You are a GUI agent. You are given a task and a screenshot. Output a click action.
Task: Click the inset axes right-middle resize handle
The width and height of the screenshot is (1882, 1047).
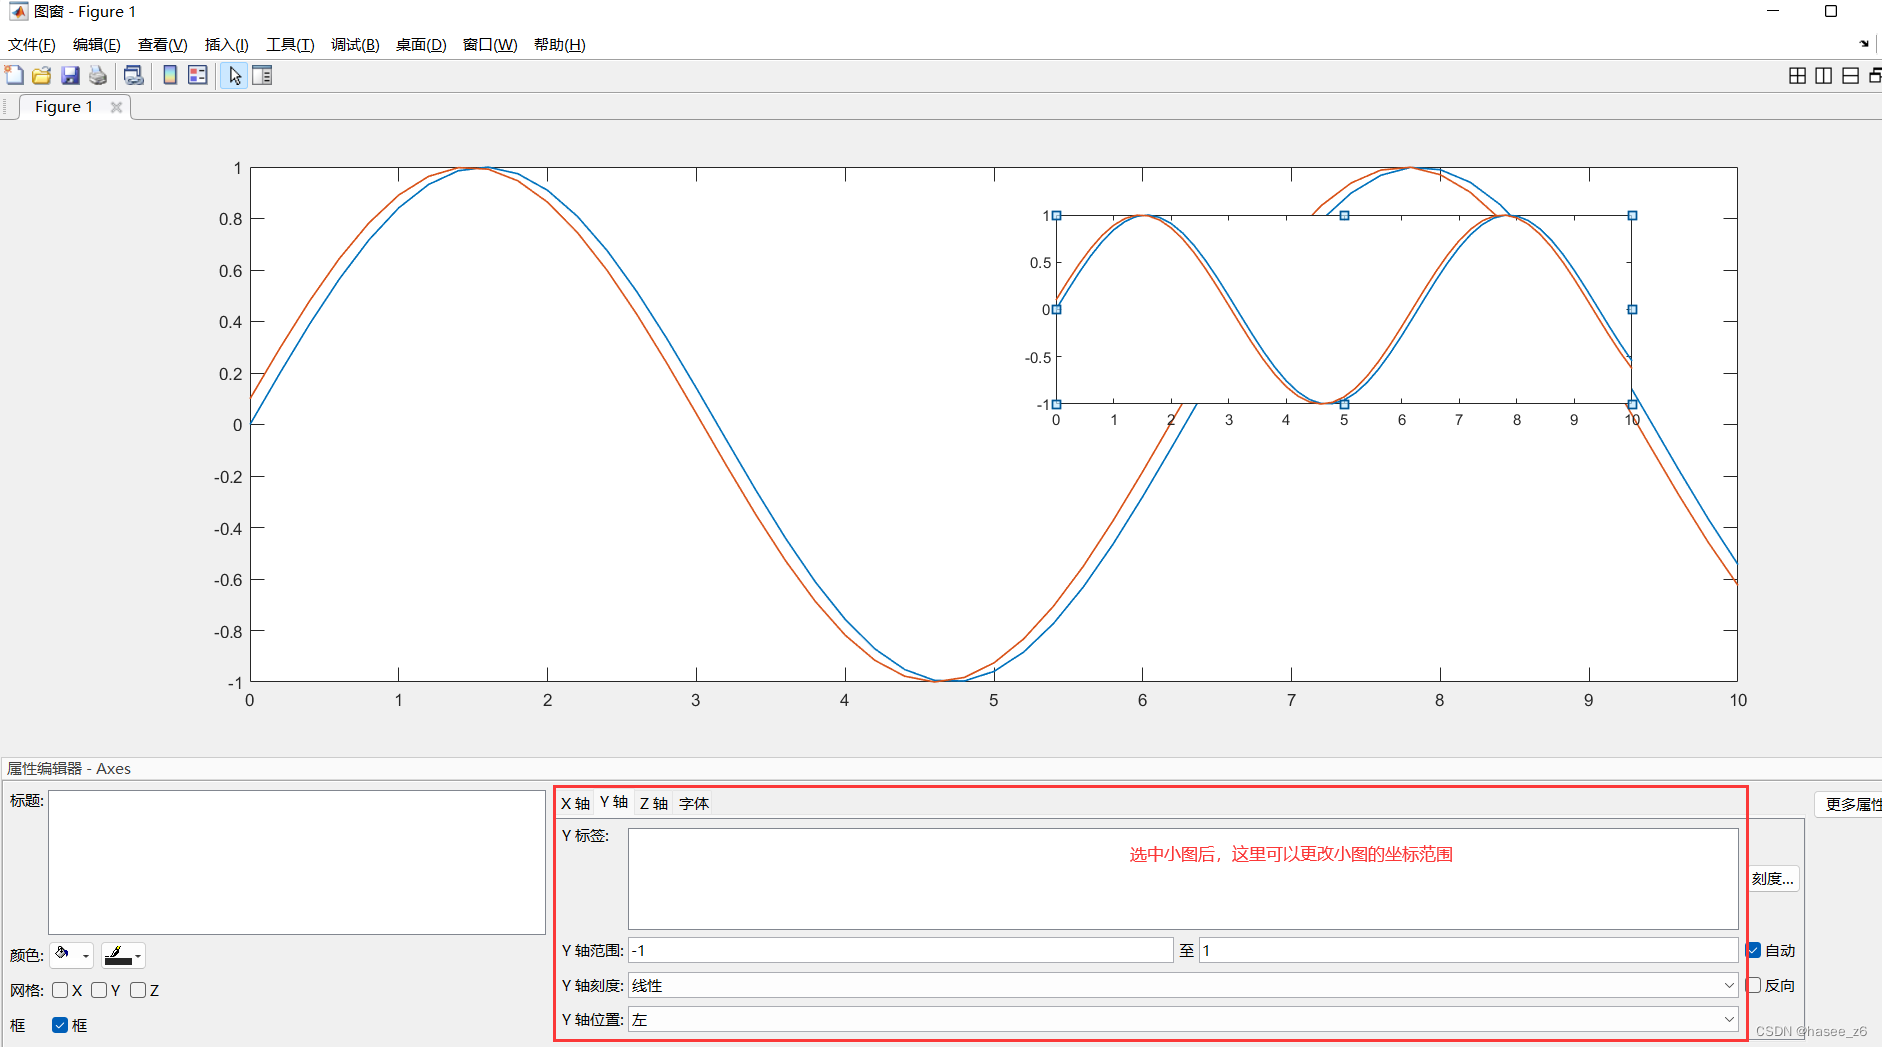pyautogui.click(x=1632, y=309)
